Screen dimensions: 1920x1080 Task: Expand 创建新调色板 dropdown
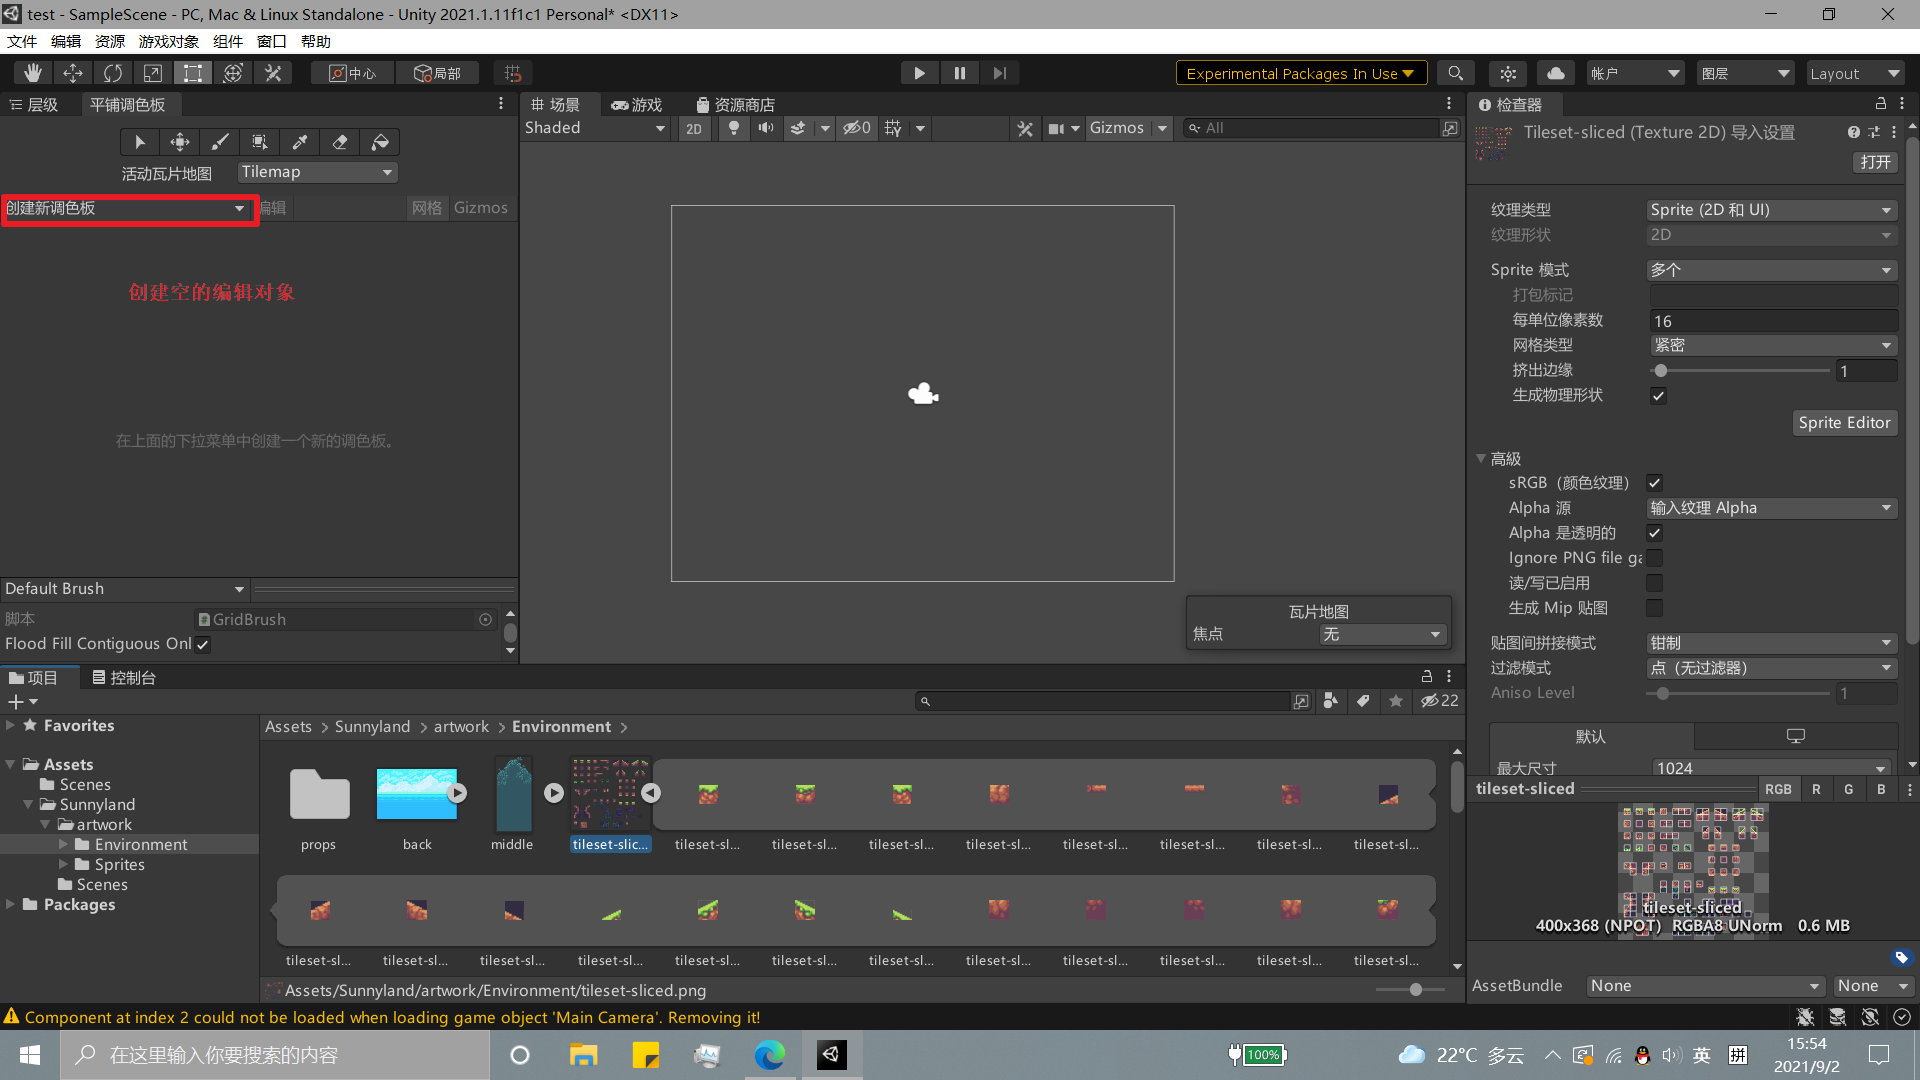click(x=125, y=207)
